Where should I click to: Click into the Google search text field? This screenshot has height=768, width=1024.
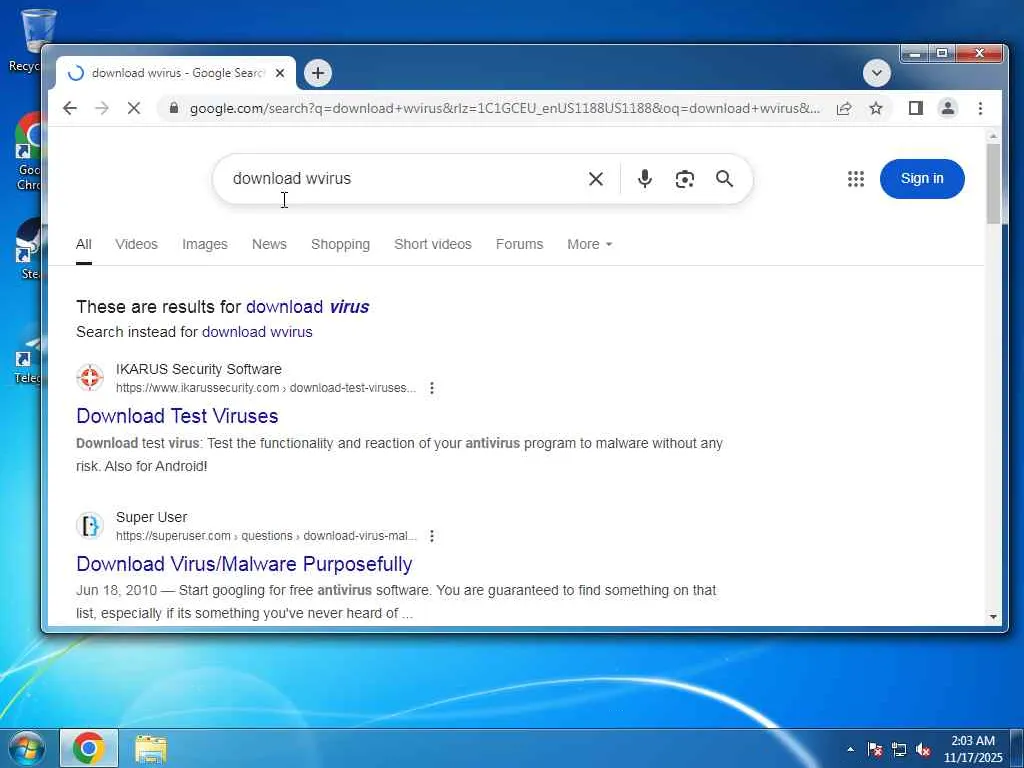[x=398, y=179]
